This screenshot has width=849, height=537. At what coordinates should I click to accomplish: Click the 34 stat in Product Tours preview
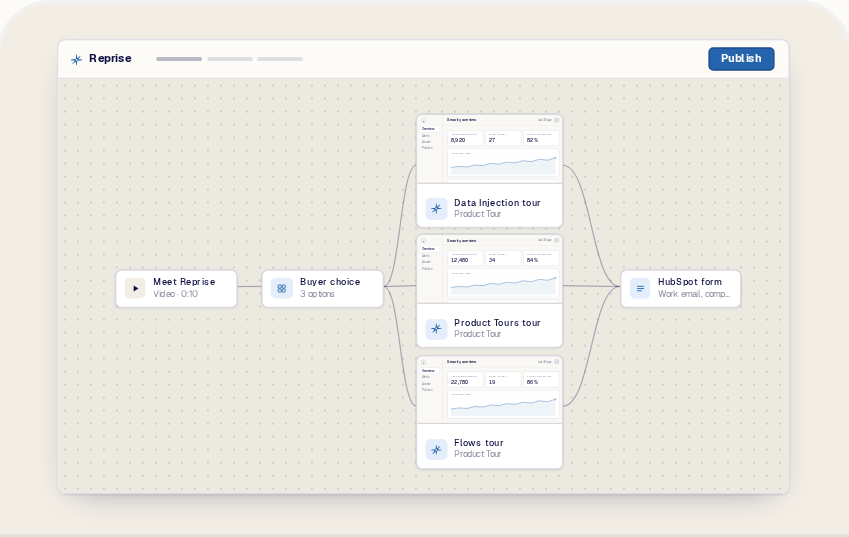point(492,260)
